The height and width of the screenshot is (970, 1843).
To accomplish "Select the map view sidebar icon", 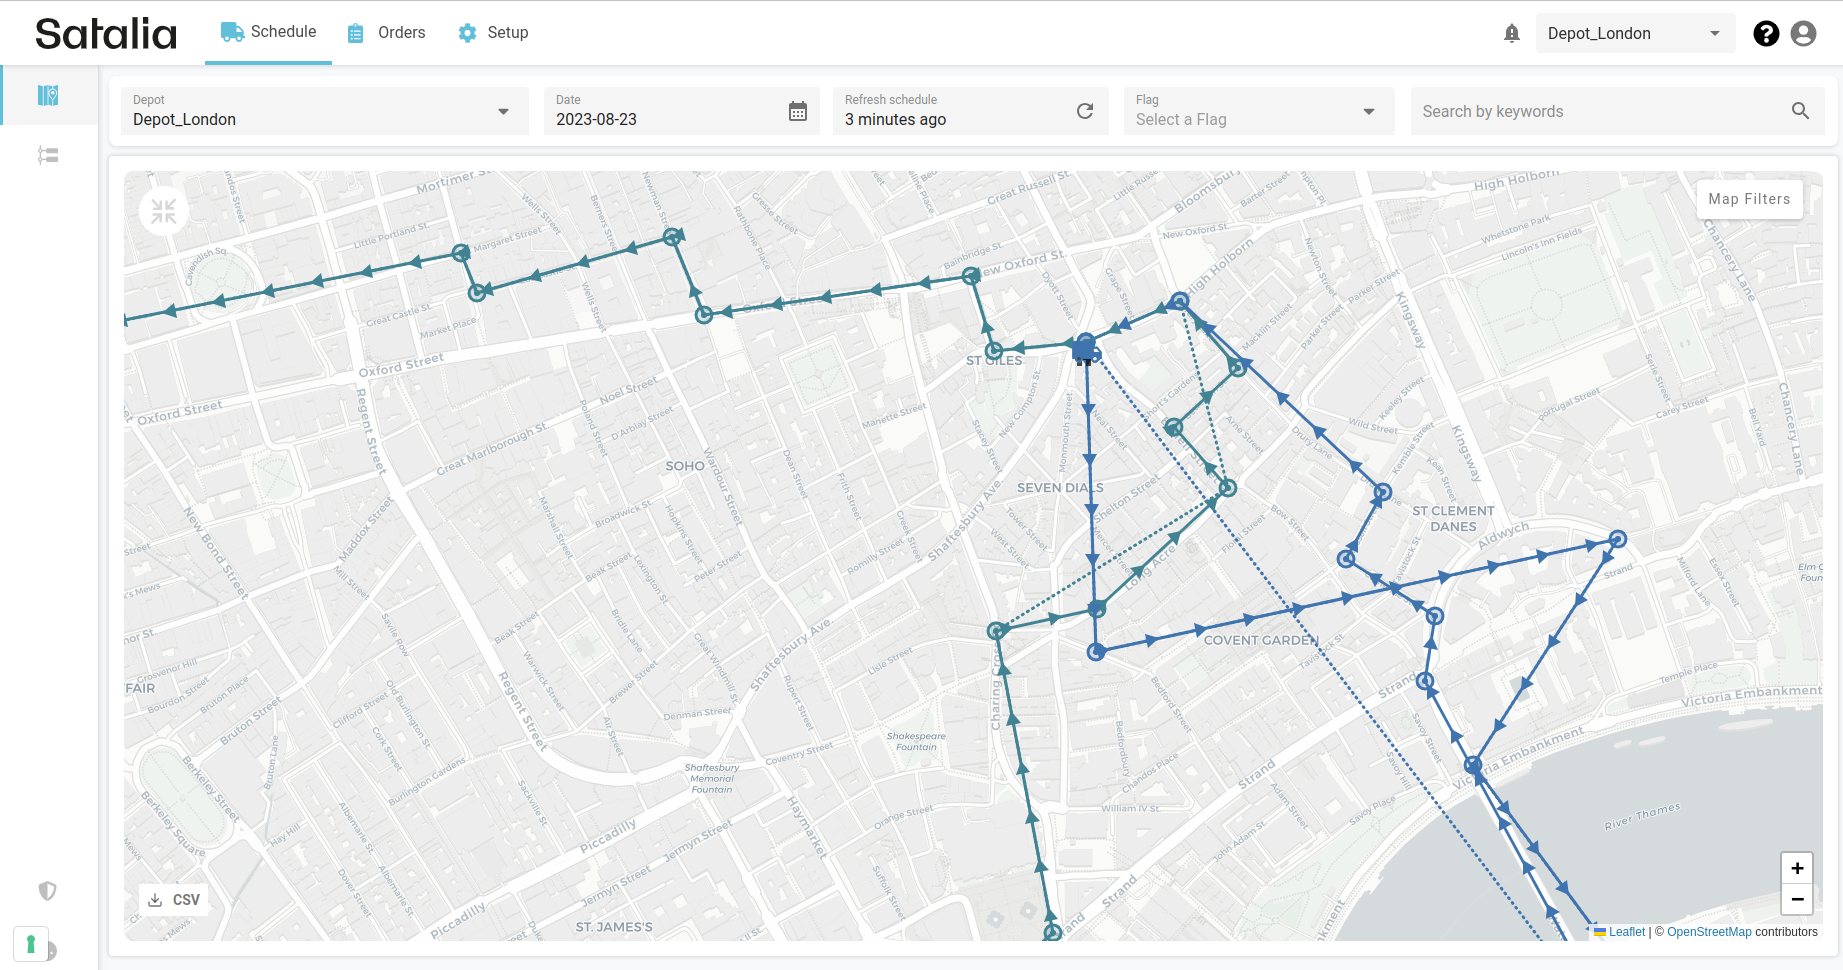I will coord(48,96).
